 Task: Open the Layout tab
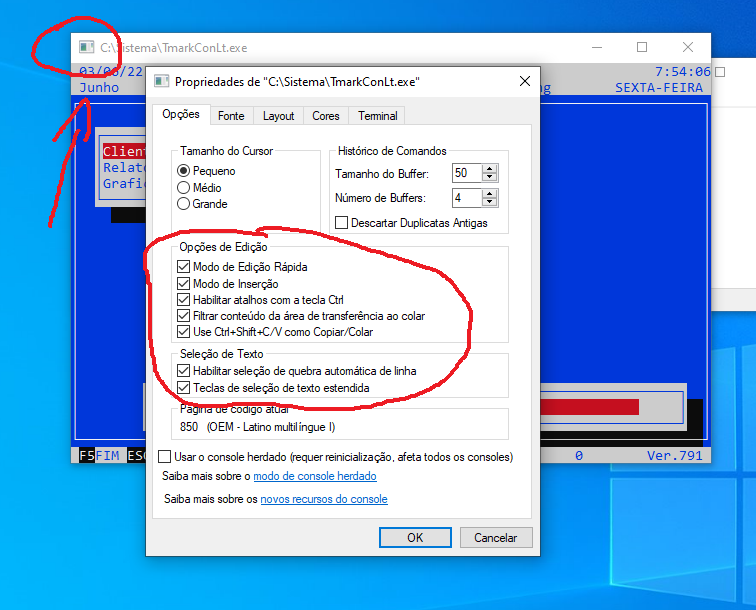pyautogui.click(x=278, y=116)
